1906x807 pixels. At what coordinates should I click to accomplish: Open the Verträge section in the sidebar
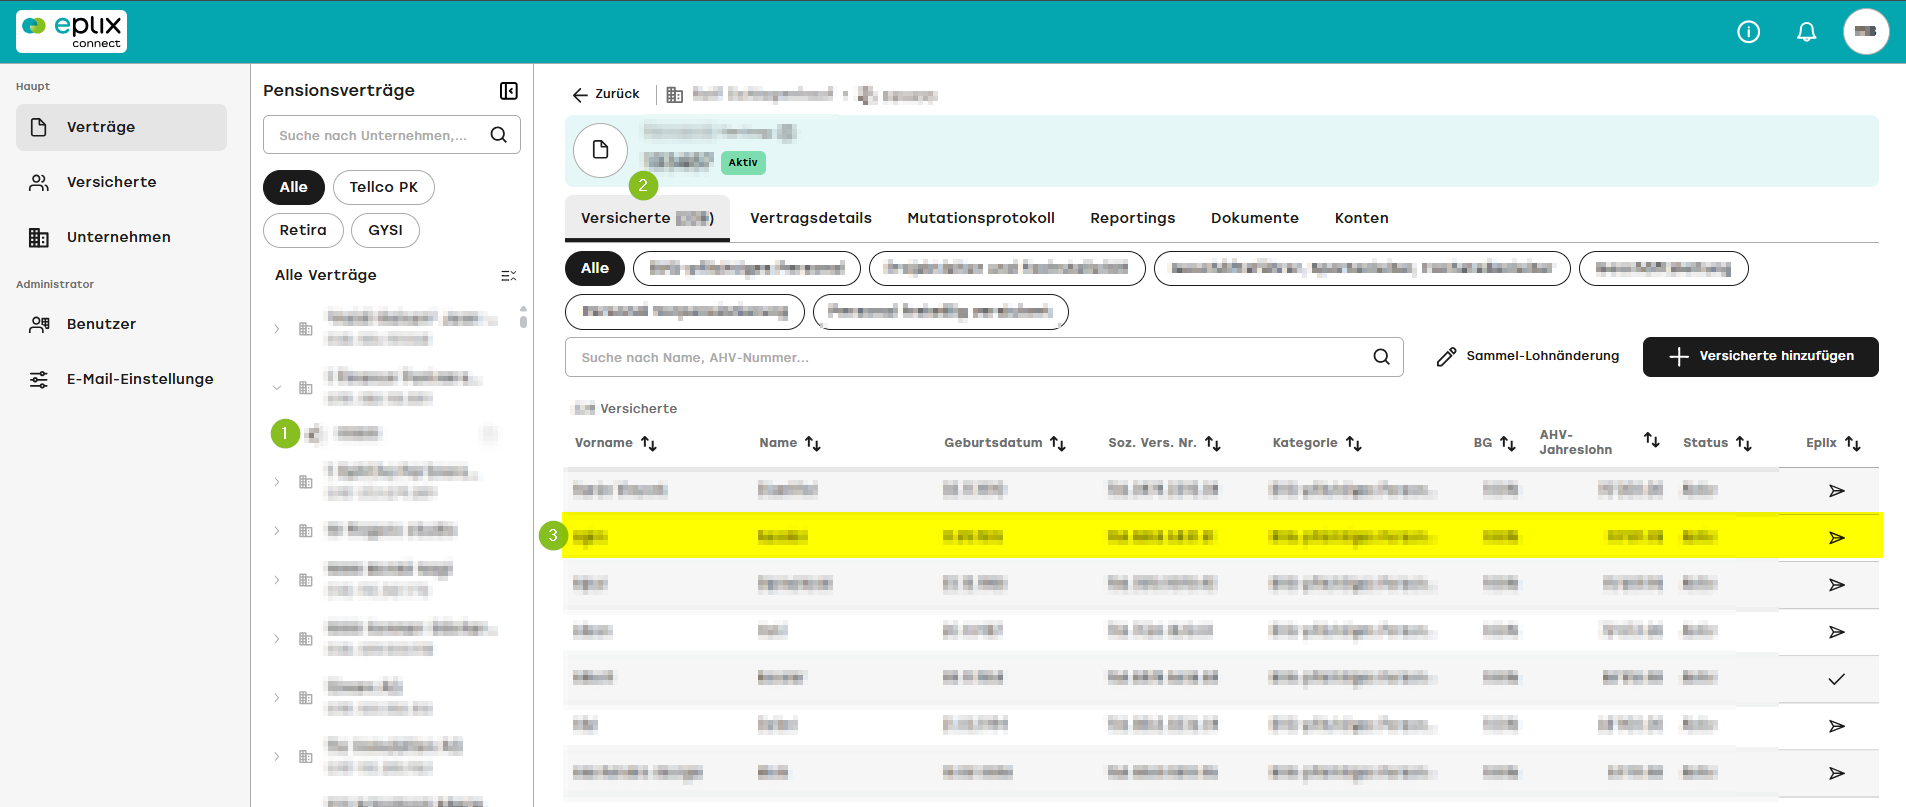coord(121,127)
